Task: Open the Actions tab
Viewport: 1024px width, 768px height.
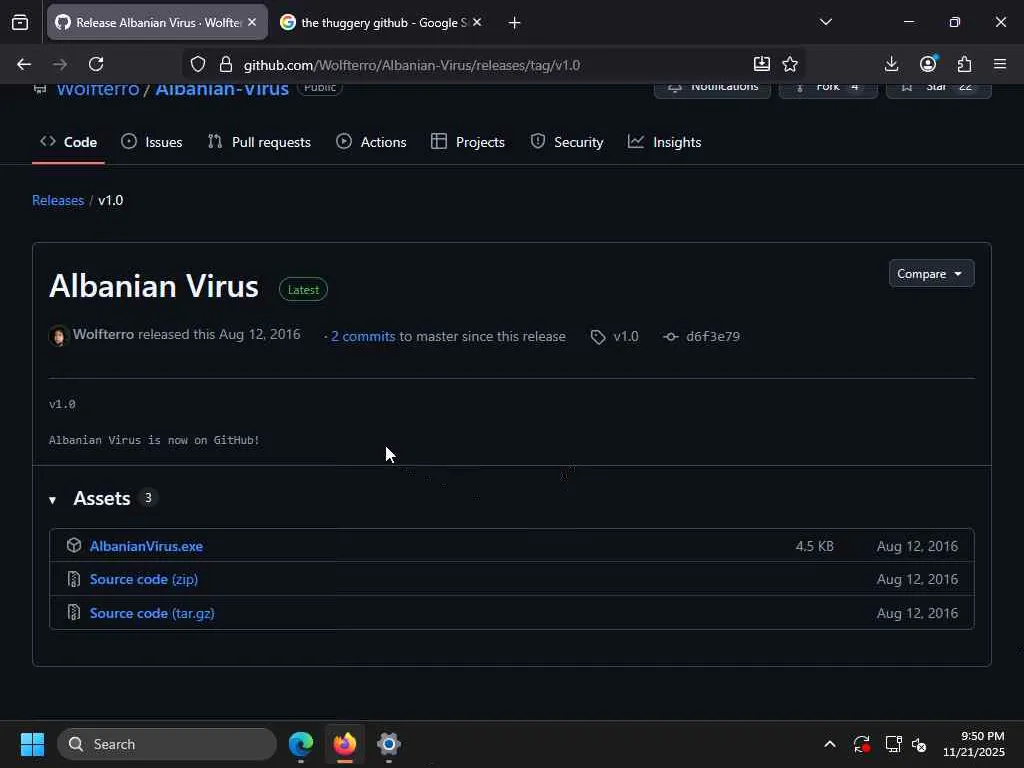Action: [x=371, y=142]
